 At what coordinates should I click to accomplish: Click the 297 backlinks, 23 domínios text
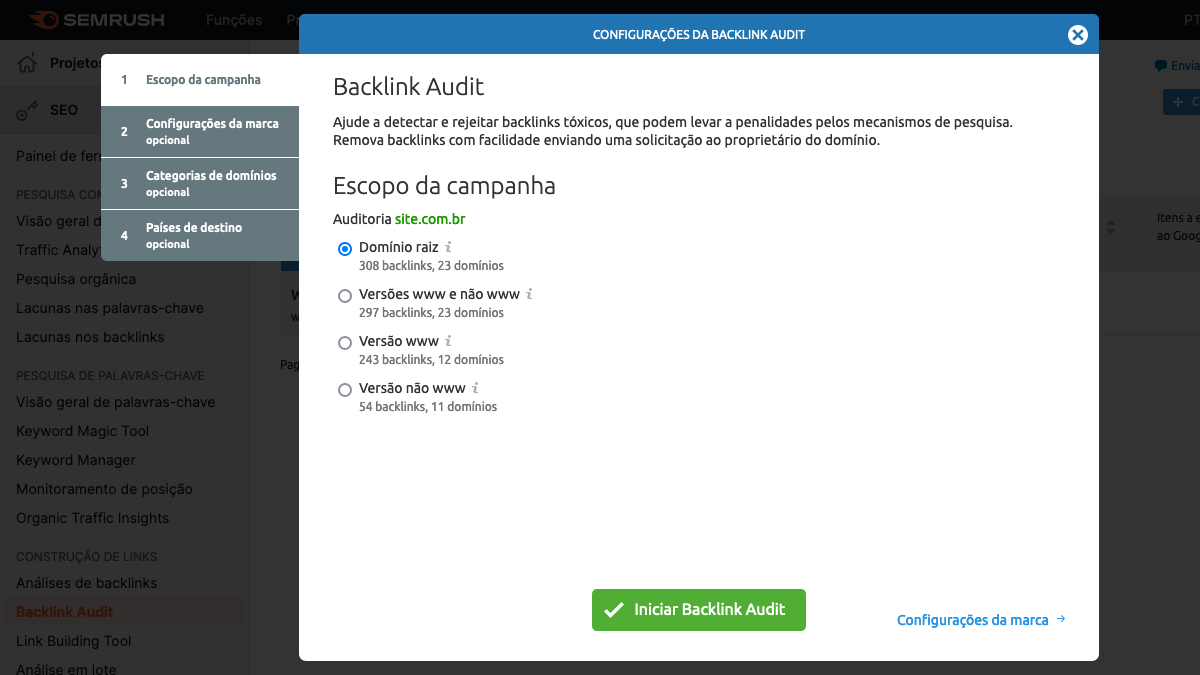(x=431, y=313)
